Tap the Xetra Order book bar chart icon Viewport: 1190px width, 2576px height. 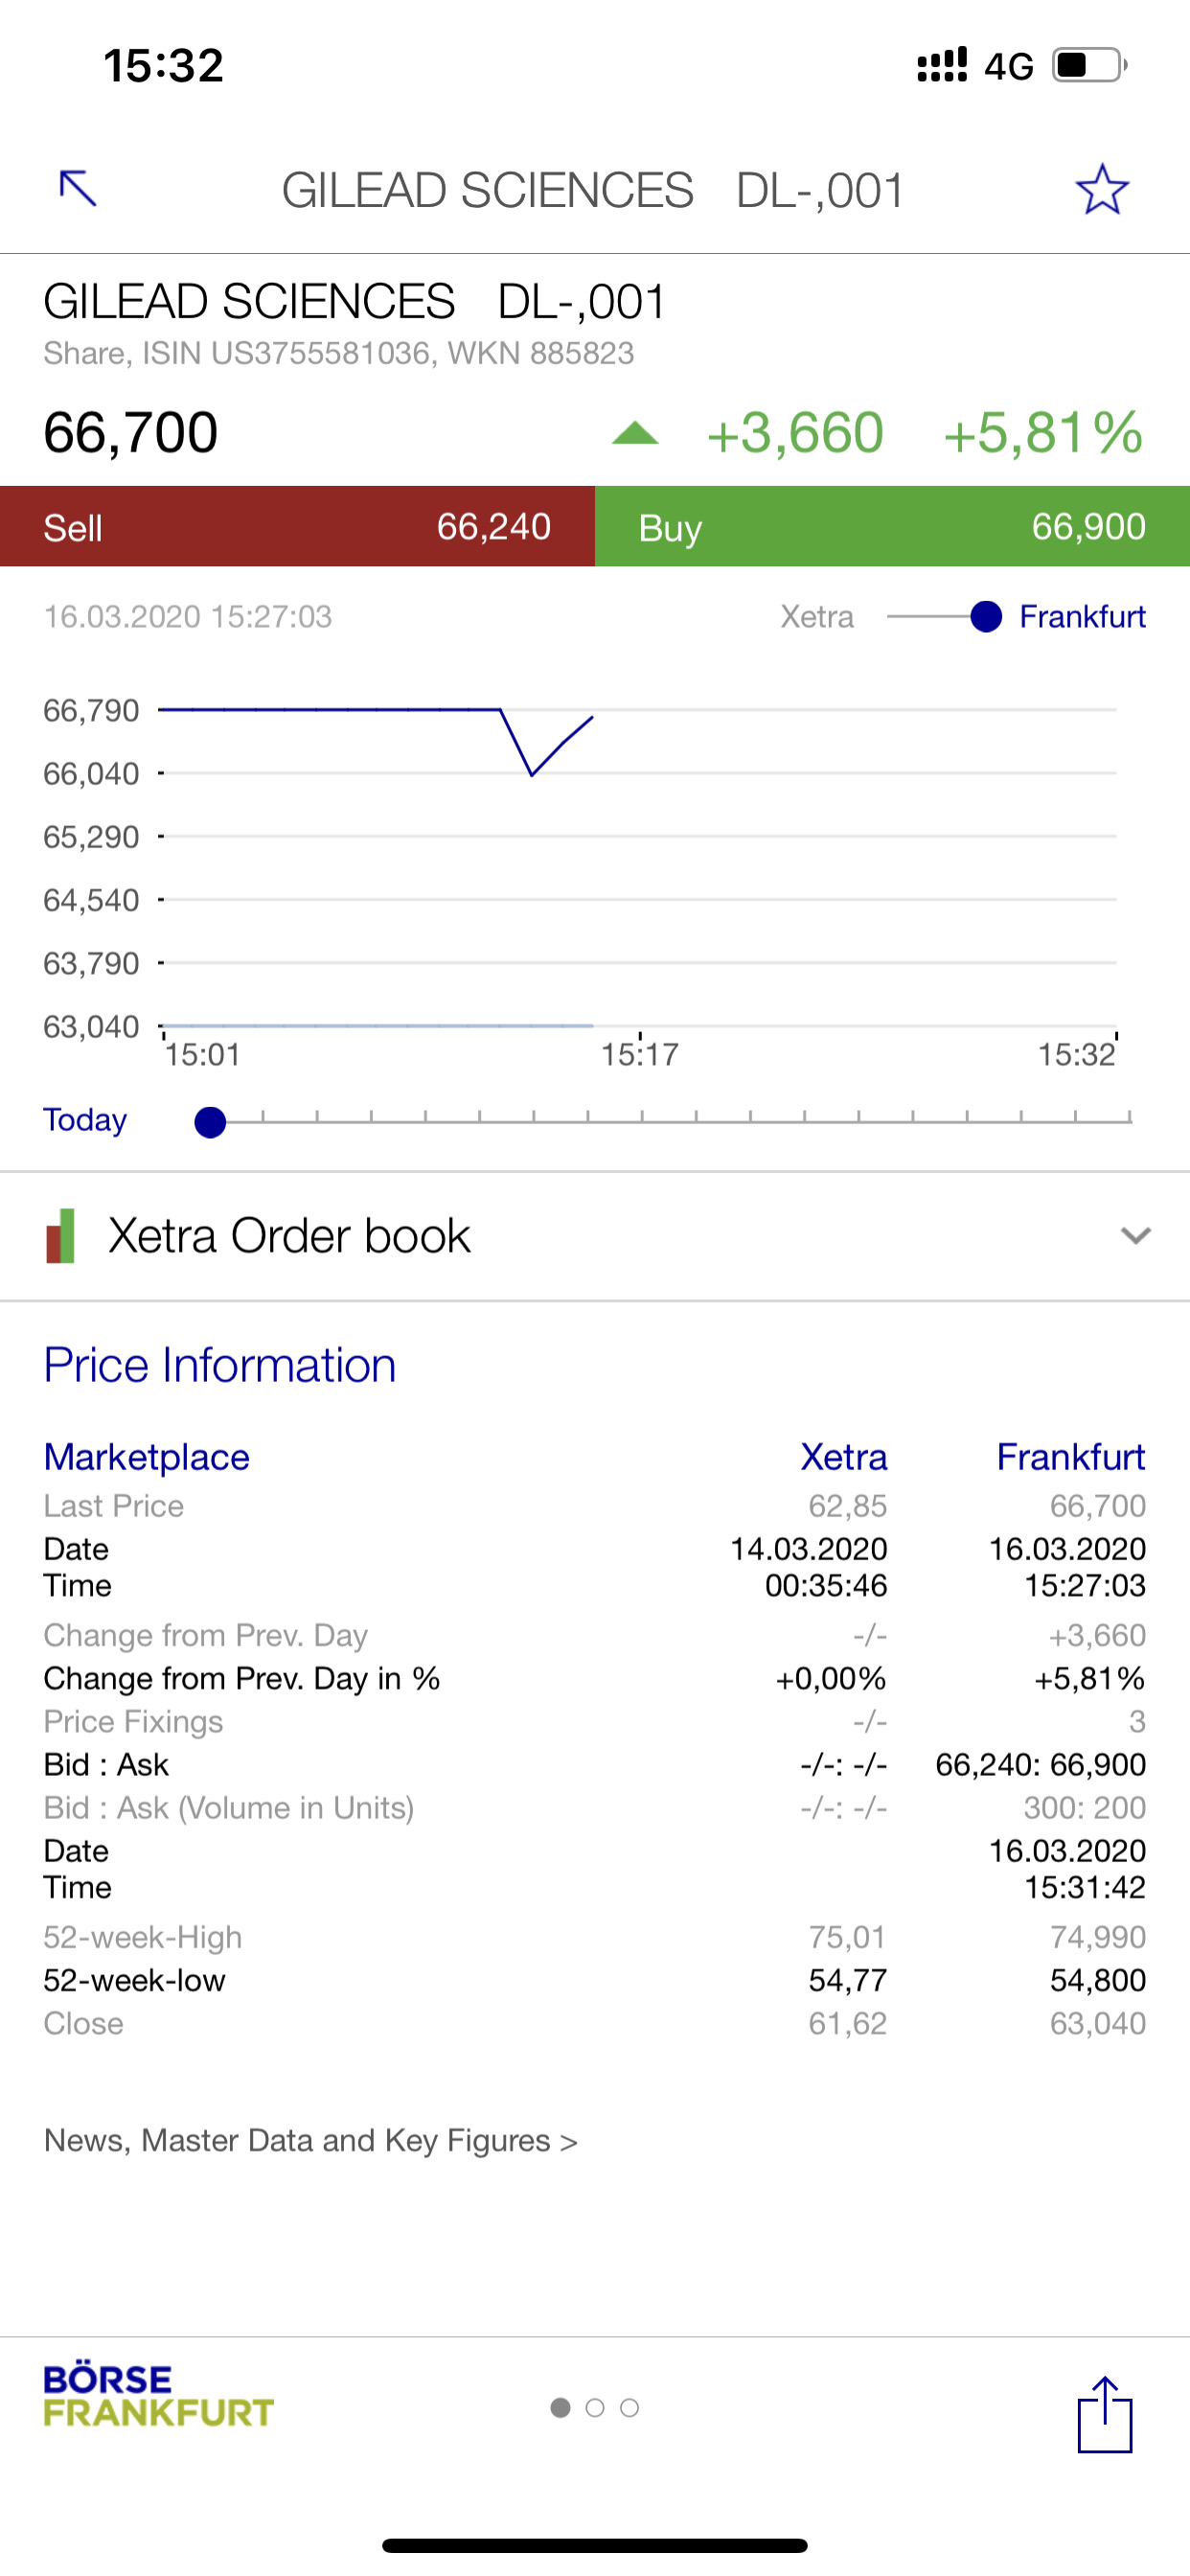(x=61, y=1236)
